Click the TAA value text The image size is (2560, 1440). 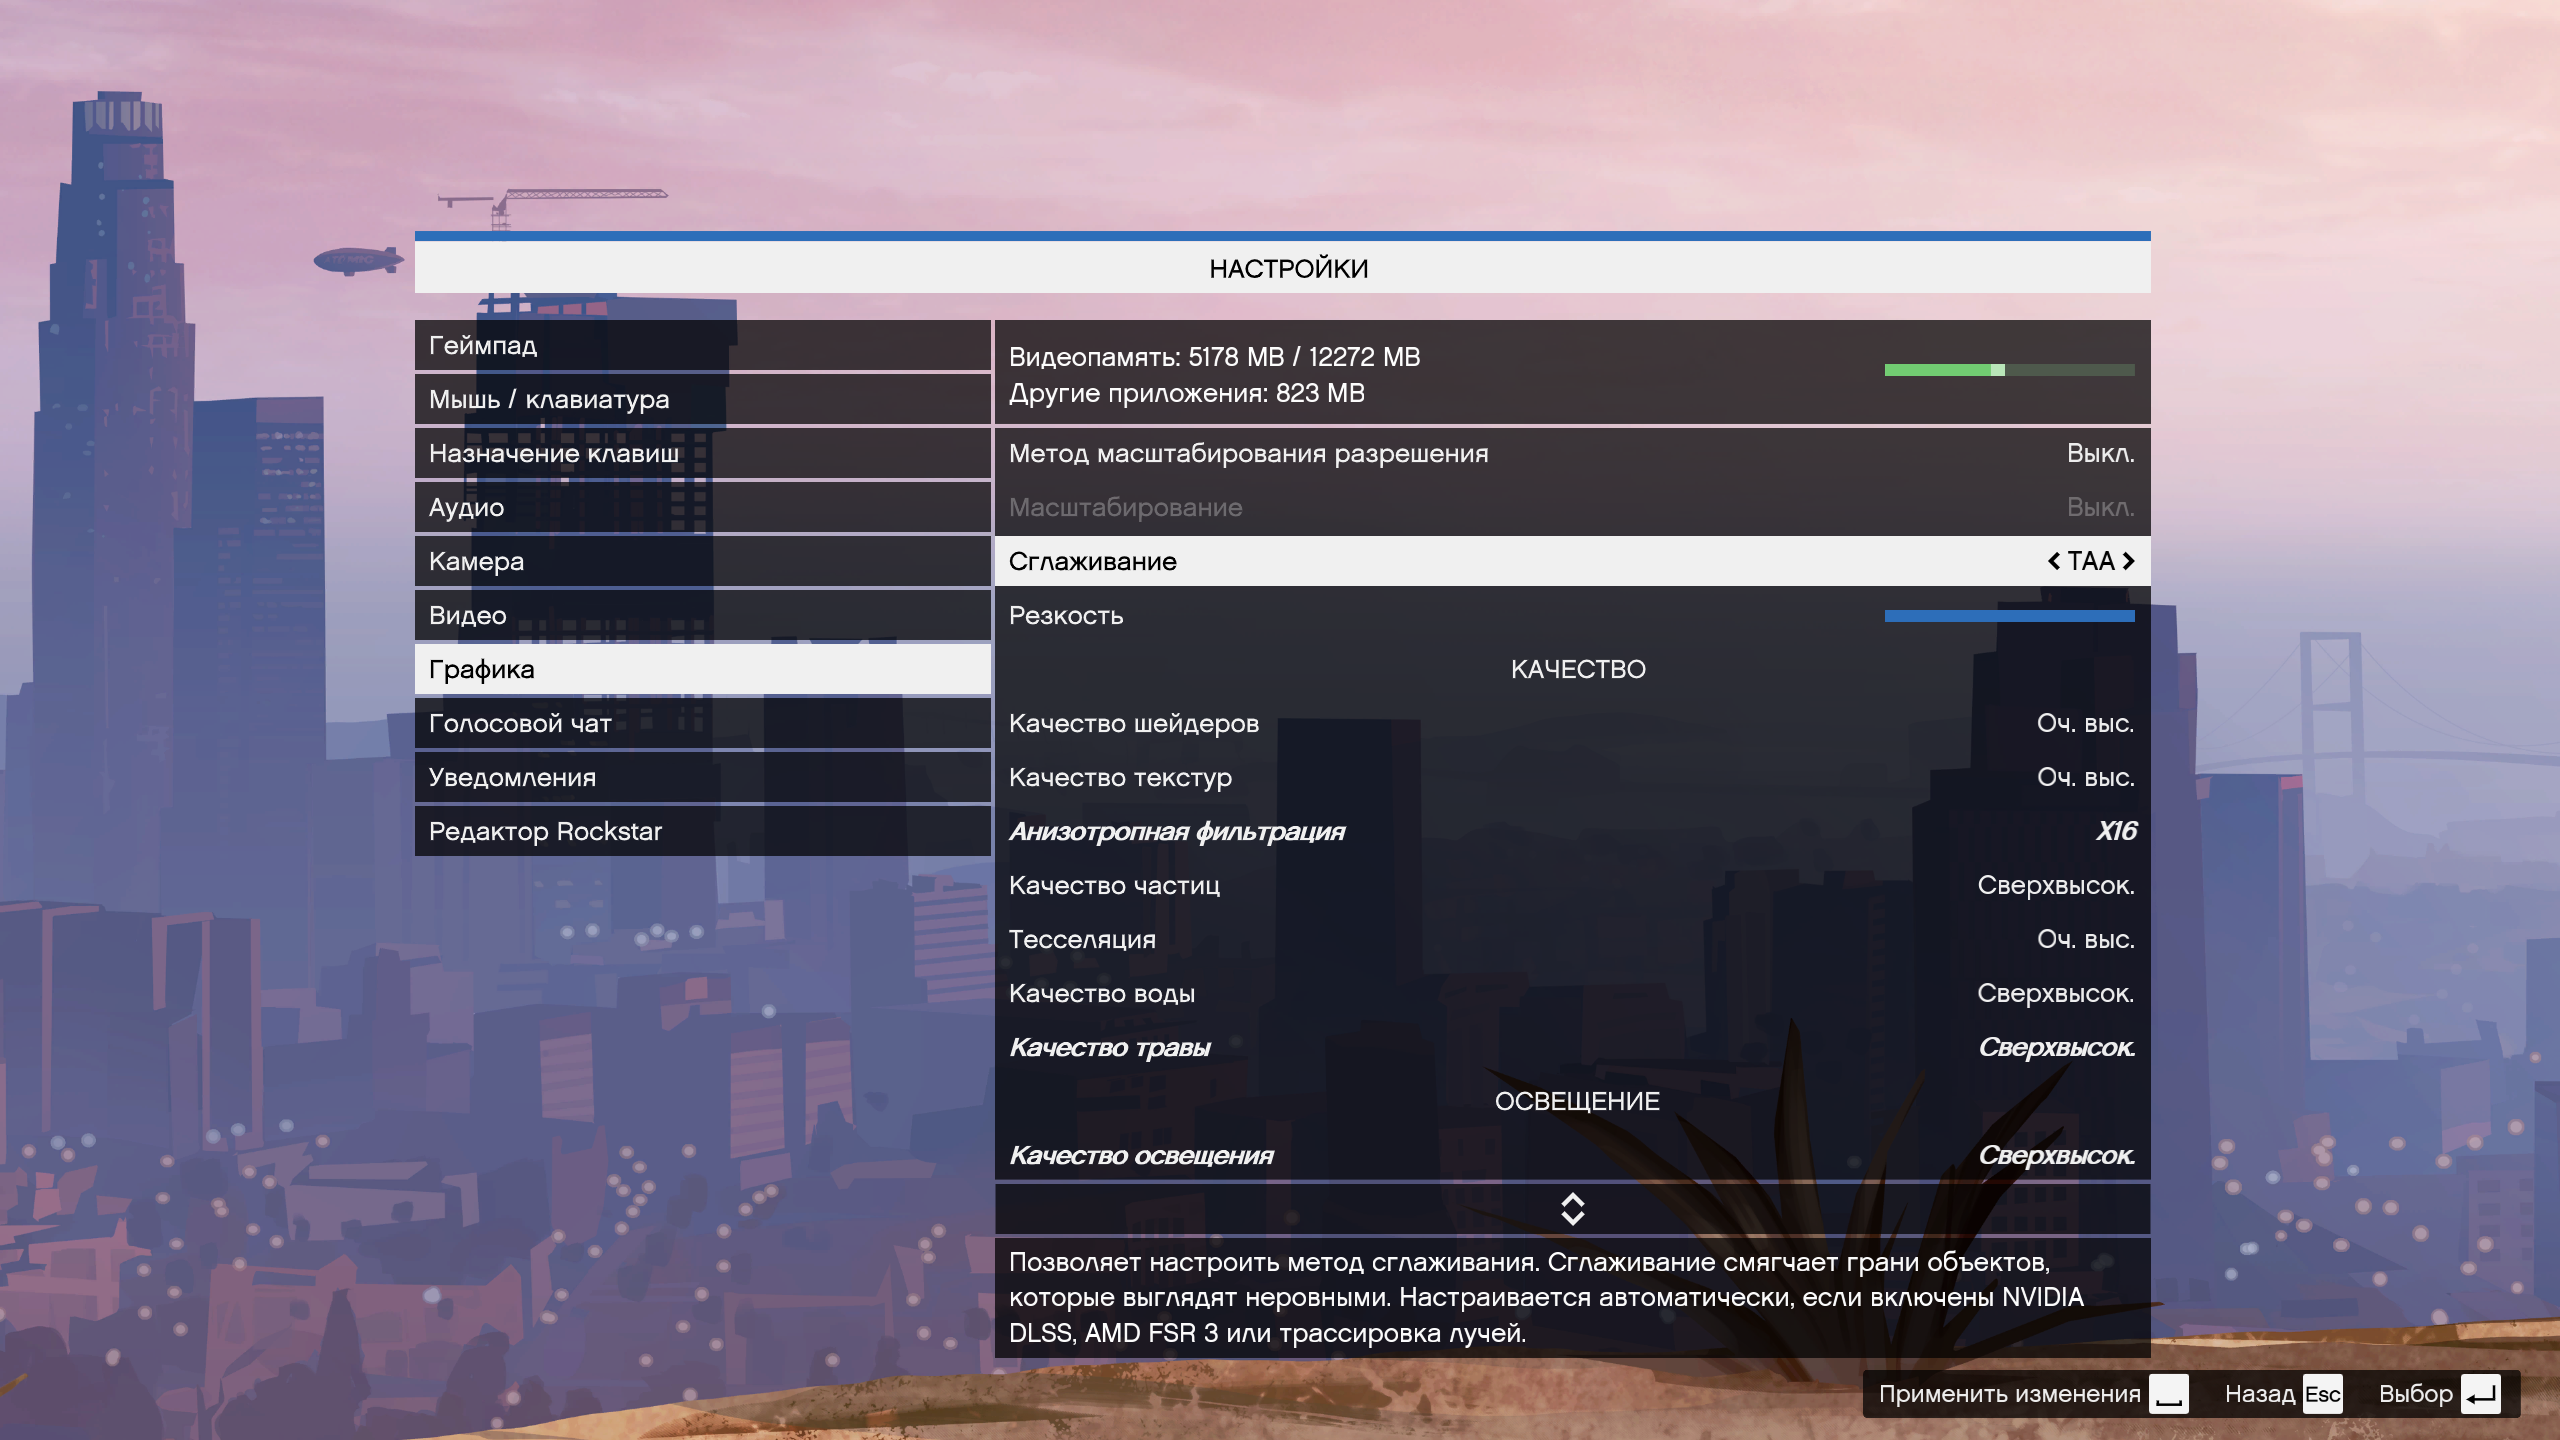(2091, 561)
